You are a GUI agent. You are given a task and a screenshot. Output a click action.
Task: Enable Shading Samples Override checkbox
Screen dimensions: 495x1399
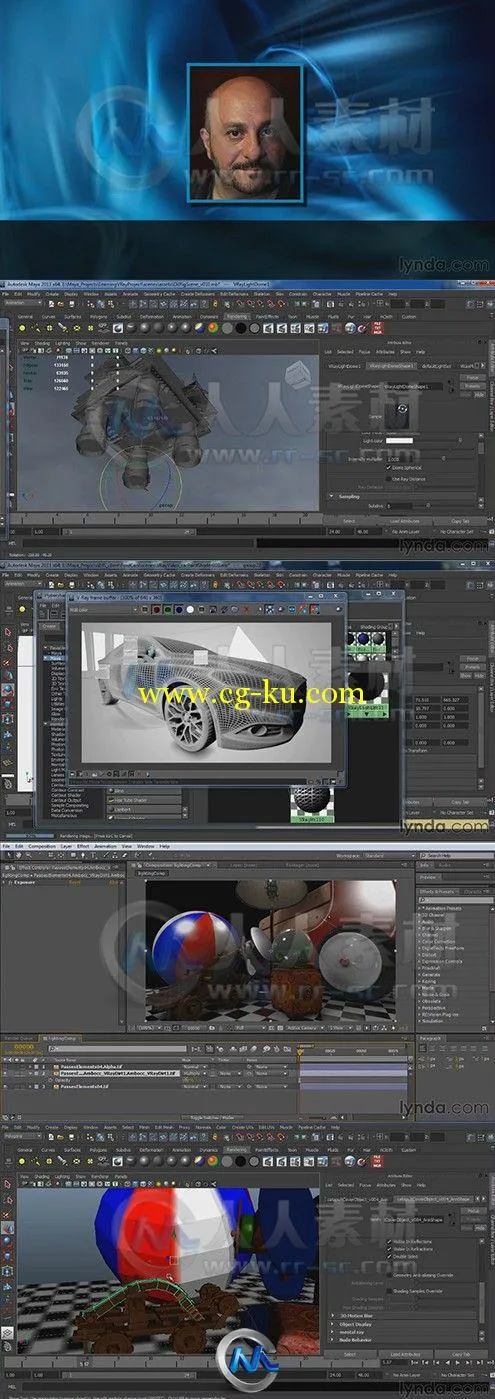tap(389, 1291)
